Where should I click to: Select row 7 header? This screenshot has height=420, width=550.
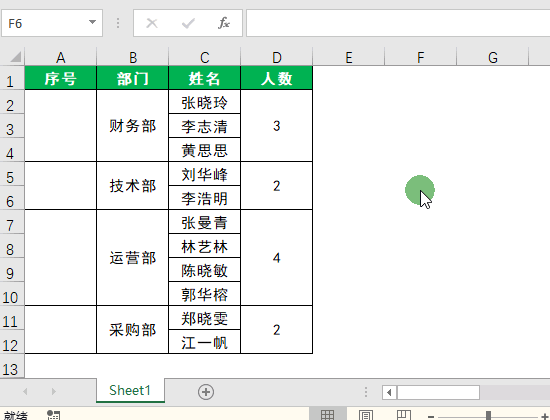(x=12, y=222)
